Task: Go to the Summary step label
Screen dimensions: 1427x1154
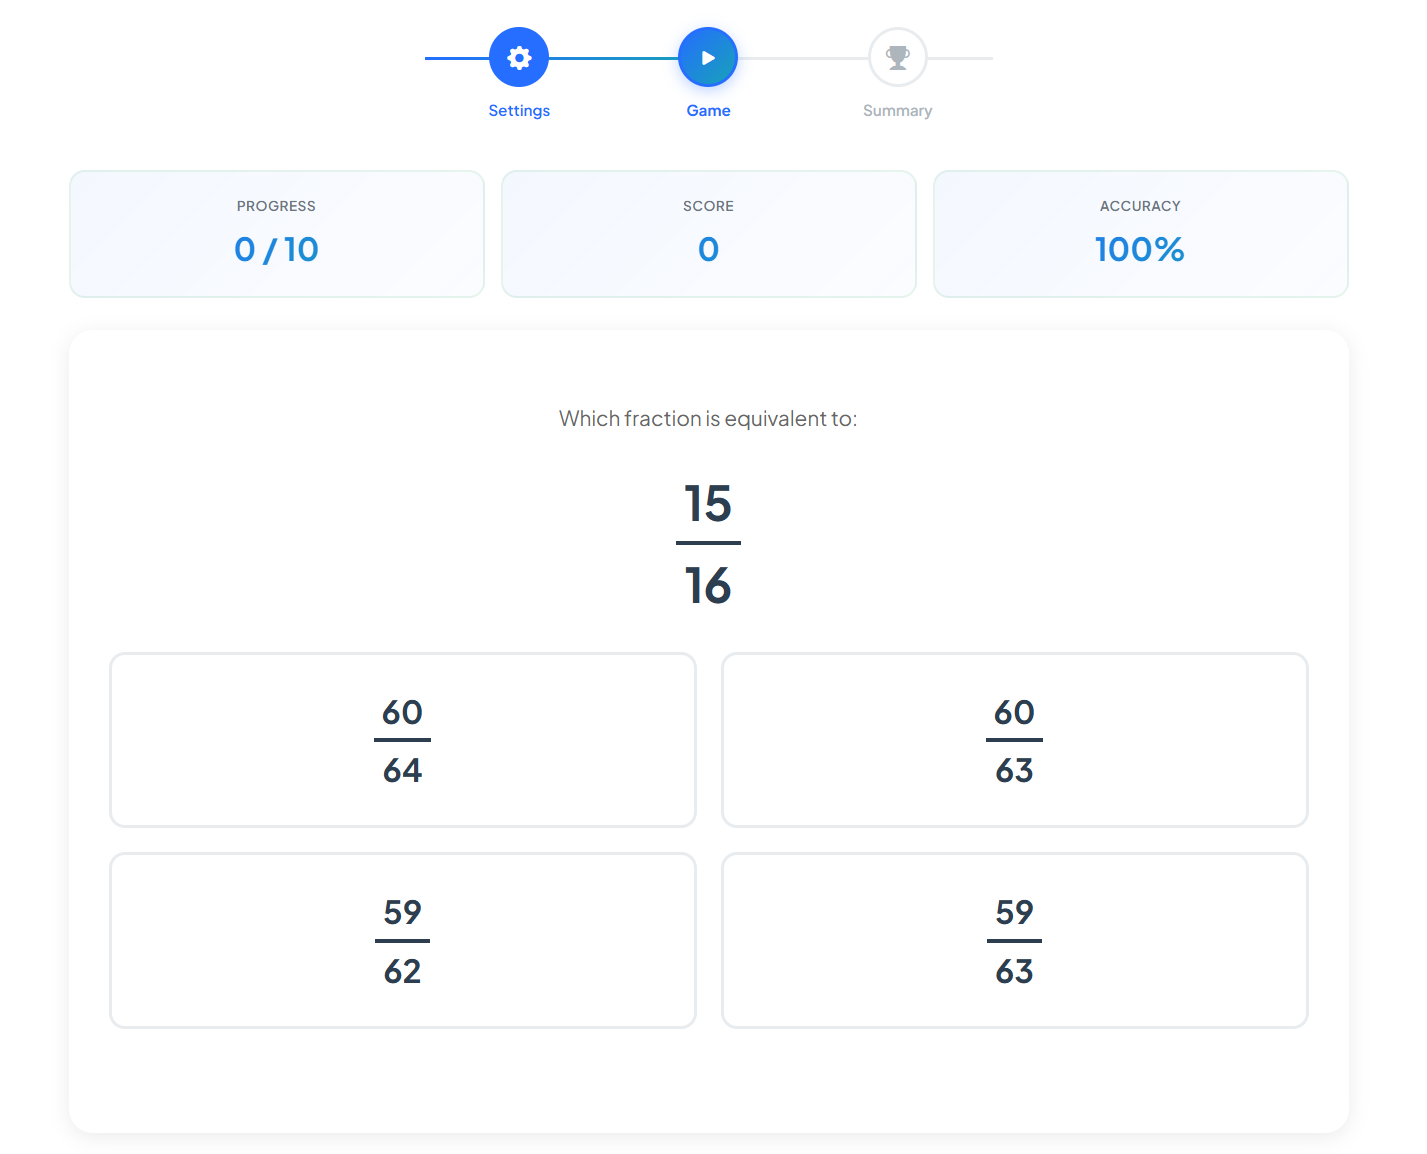Action: [x=898, y=110]
